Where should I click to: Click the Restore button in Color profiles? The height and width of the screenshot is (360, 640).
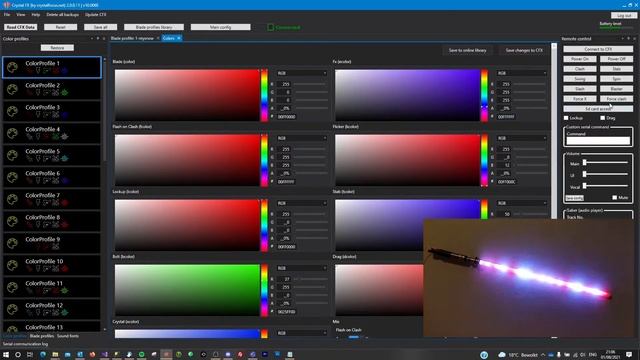(57, 48)
